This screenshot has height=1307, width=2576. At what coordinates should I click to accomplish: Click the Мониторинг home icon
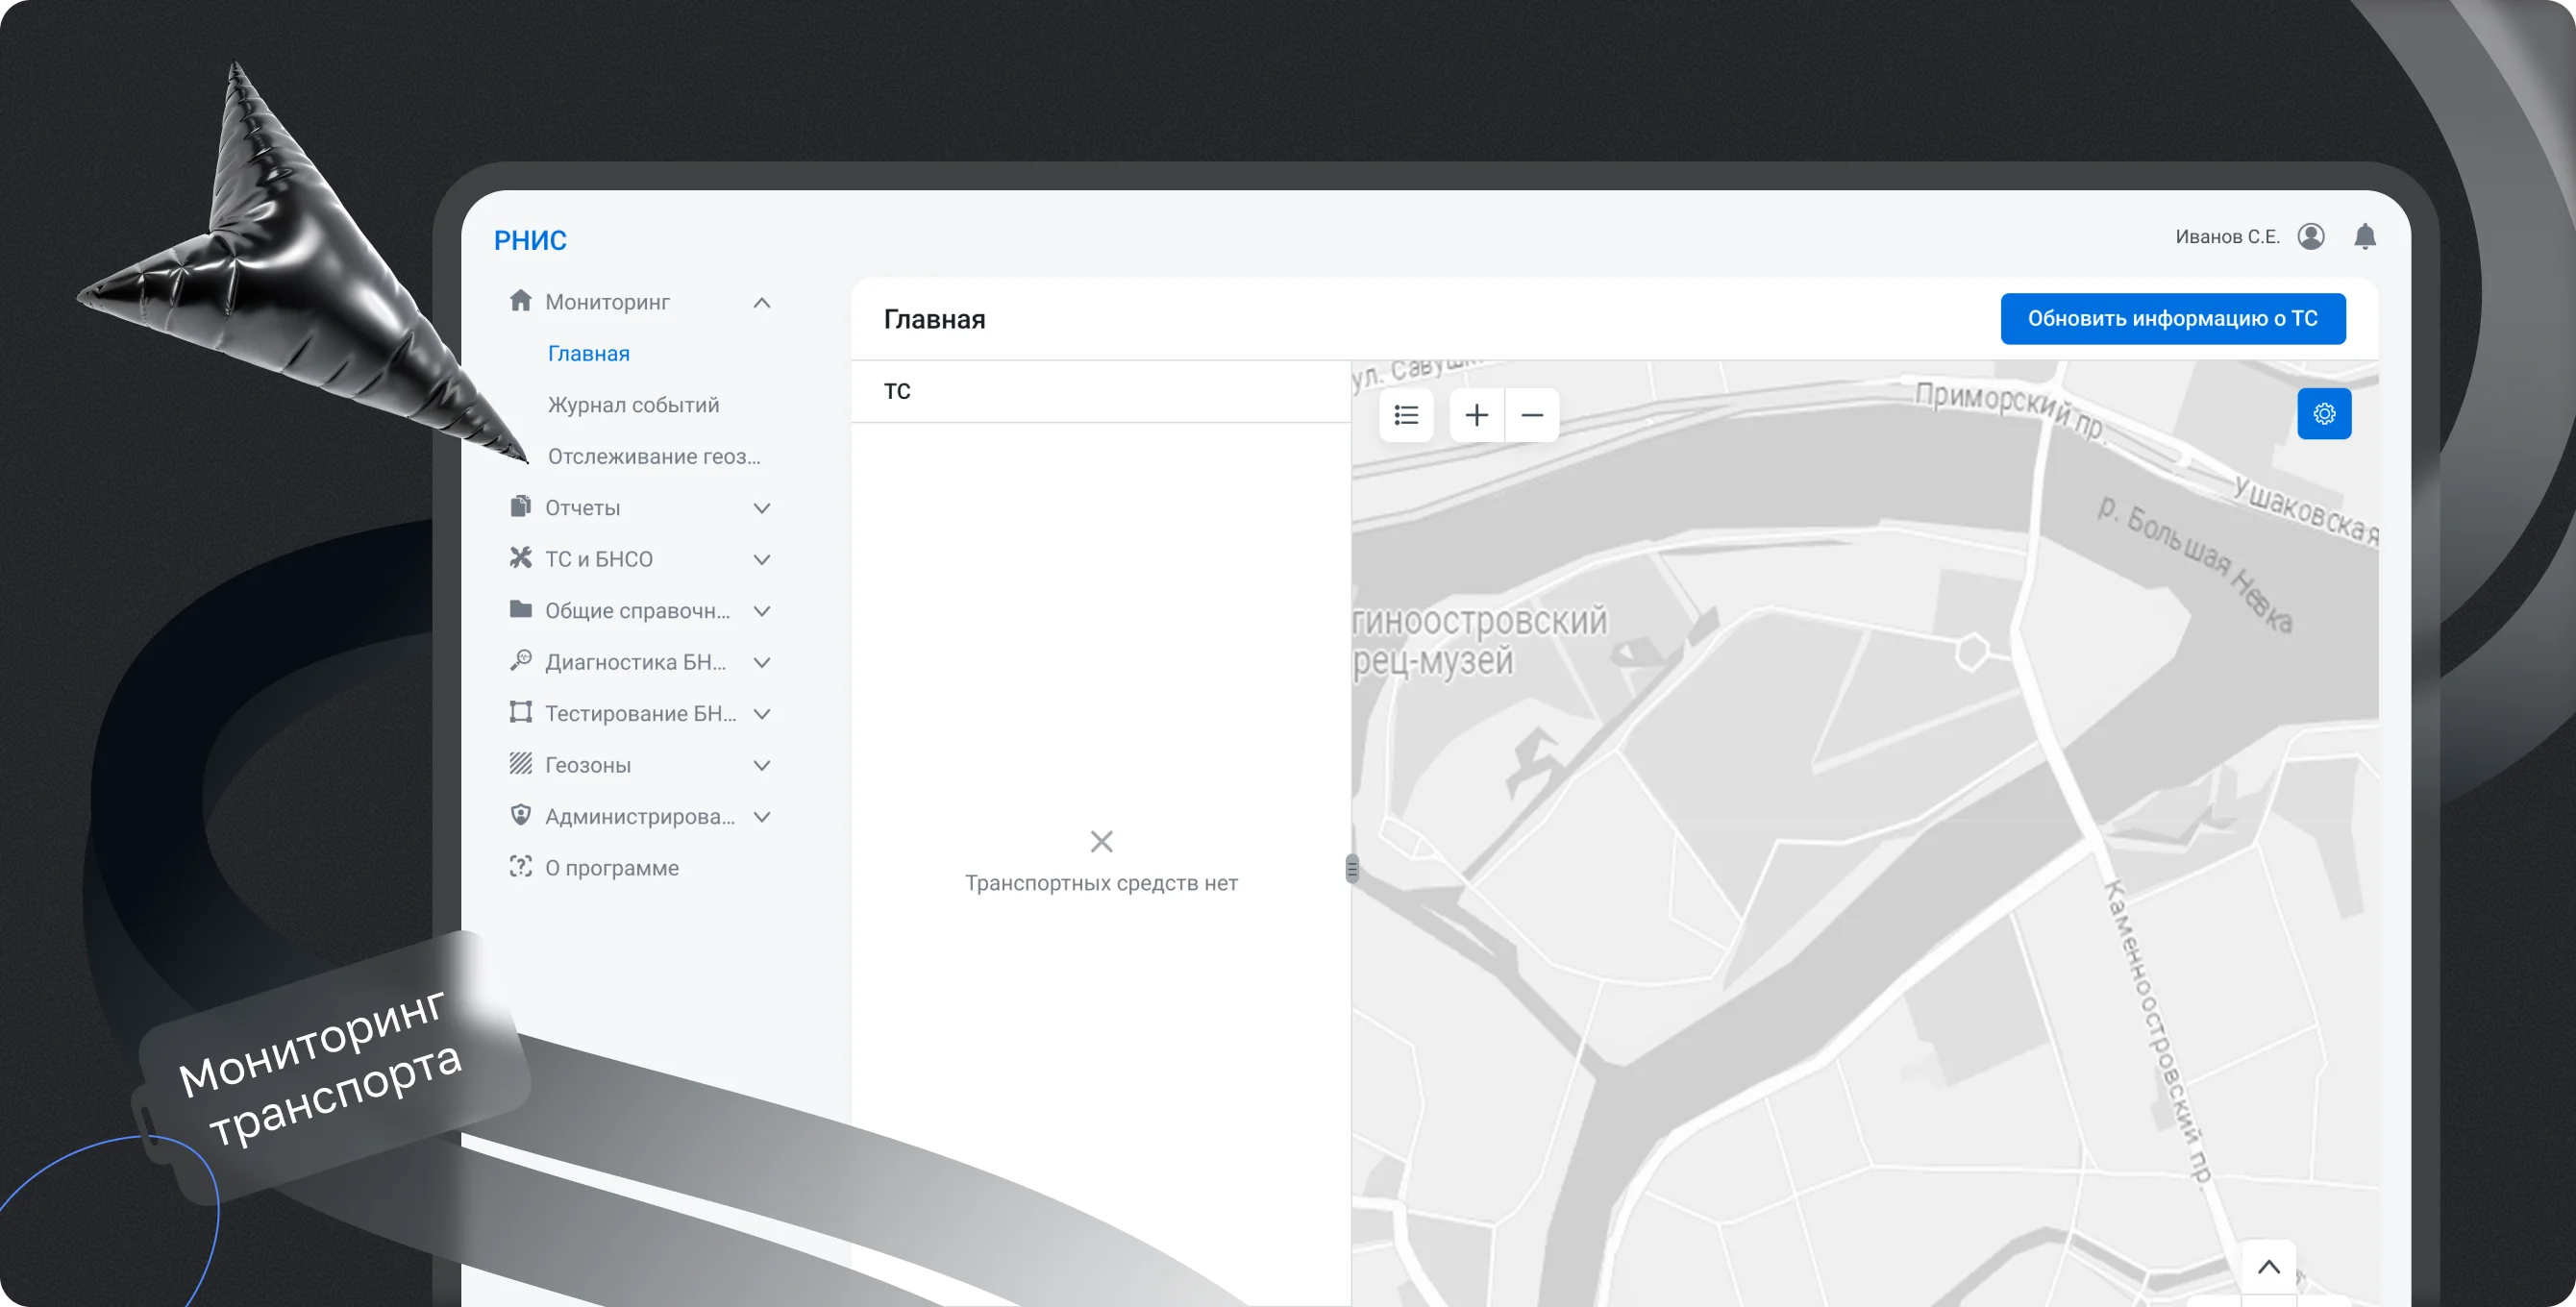point(521,300)
